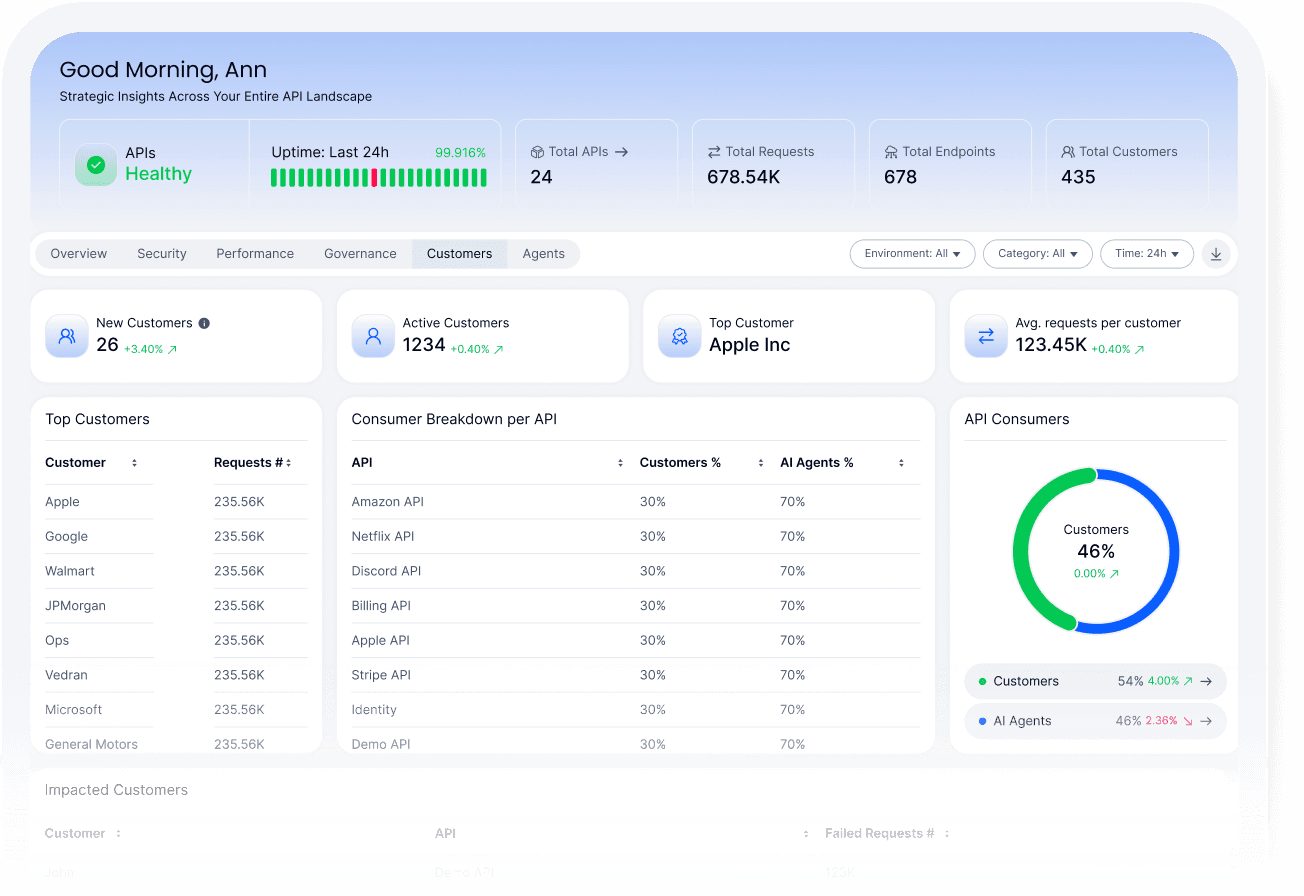Click the donut chart center Customers 46%
This screenshot has height=896, width=1304.
coord(1096,551)
